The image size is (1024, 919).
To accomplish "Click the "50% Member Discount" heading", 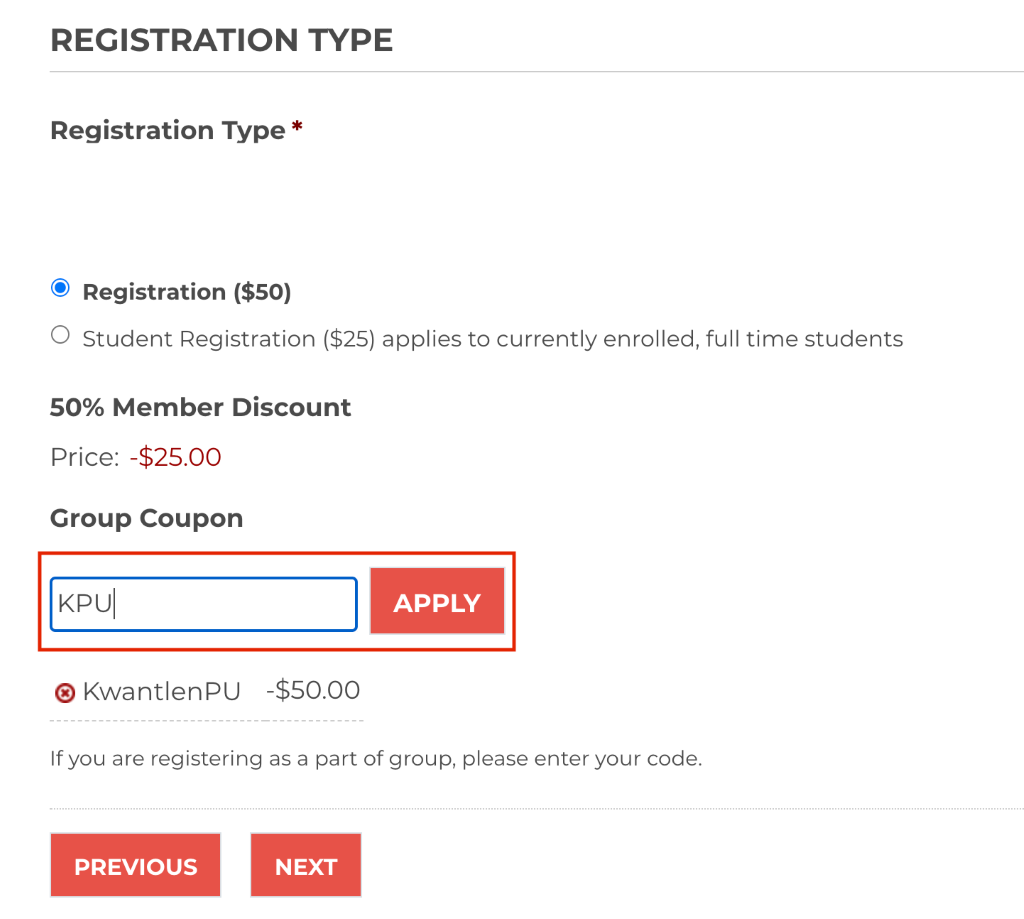I will pos(200,407).
